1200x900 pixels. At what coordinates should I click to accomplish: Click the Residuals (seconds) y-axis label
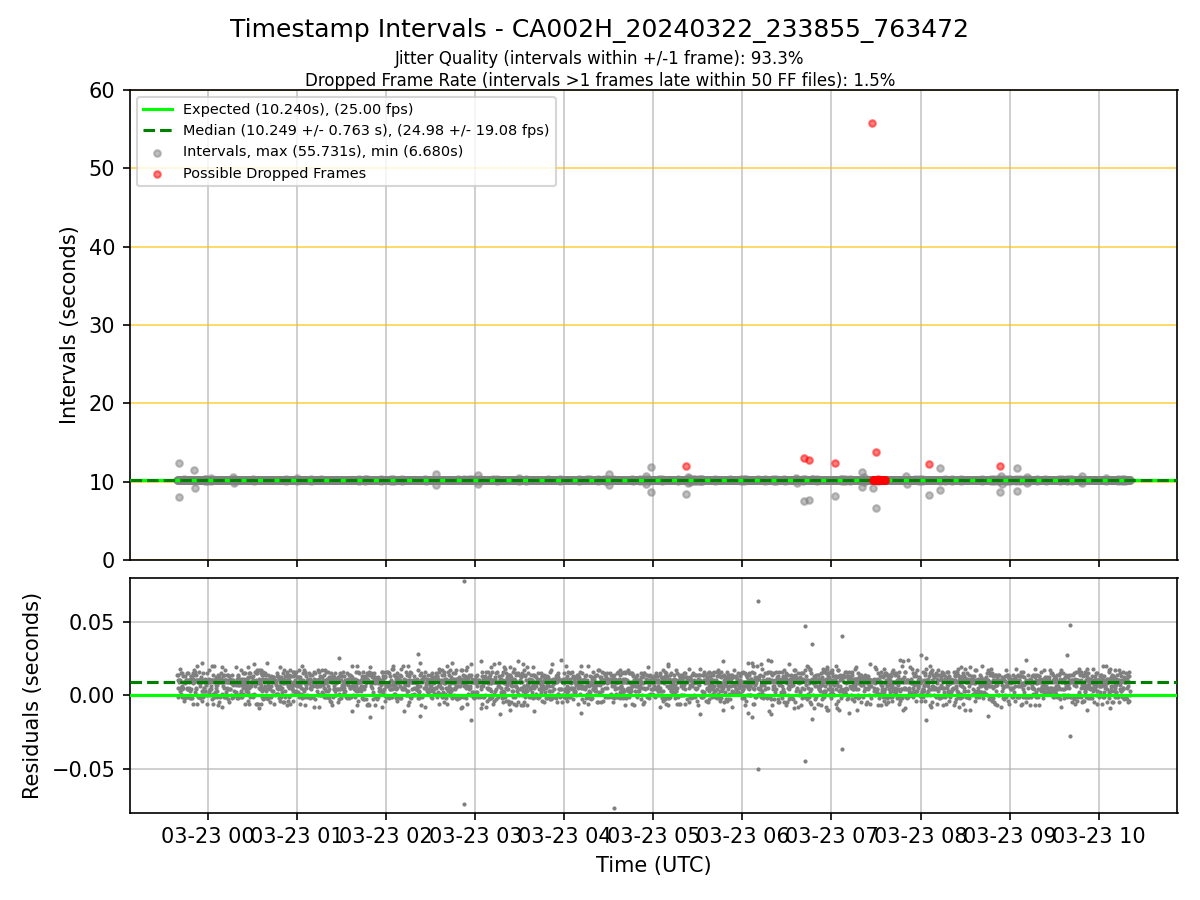(32, 696)
